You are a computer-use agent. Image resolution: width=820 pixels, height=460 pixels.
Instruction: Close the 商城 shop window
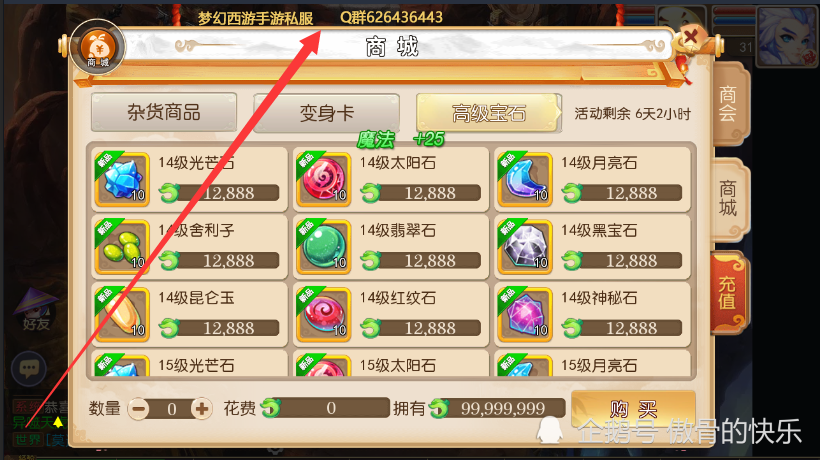691,38
